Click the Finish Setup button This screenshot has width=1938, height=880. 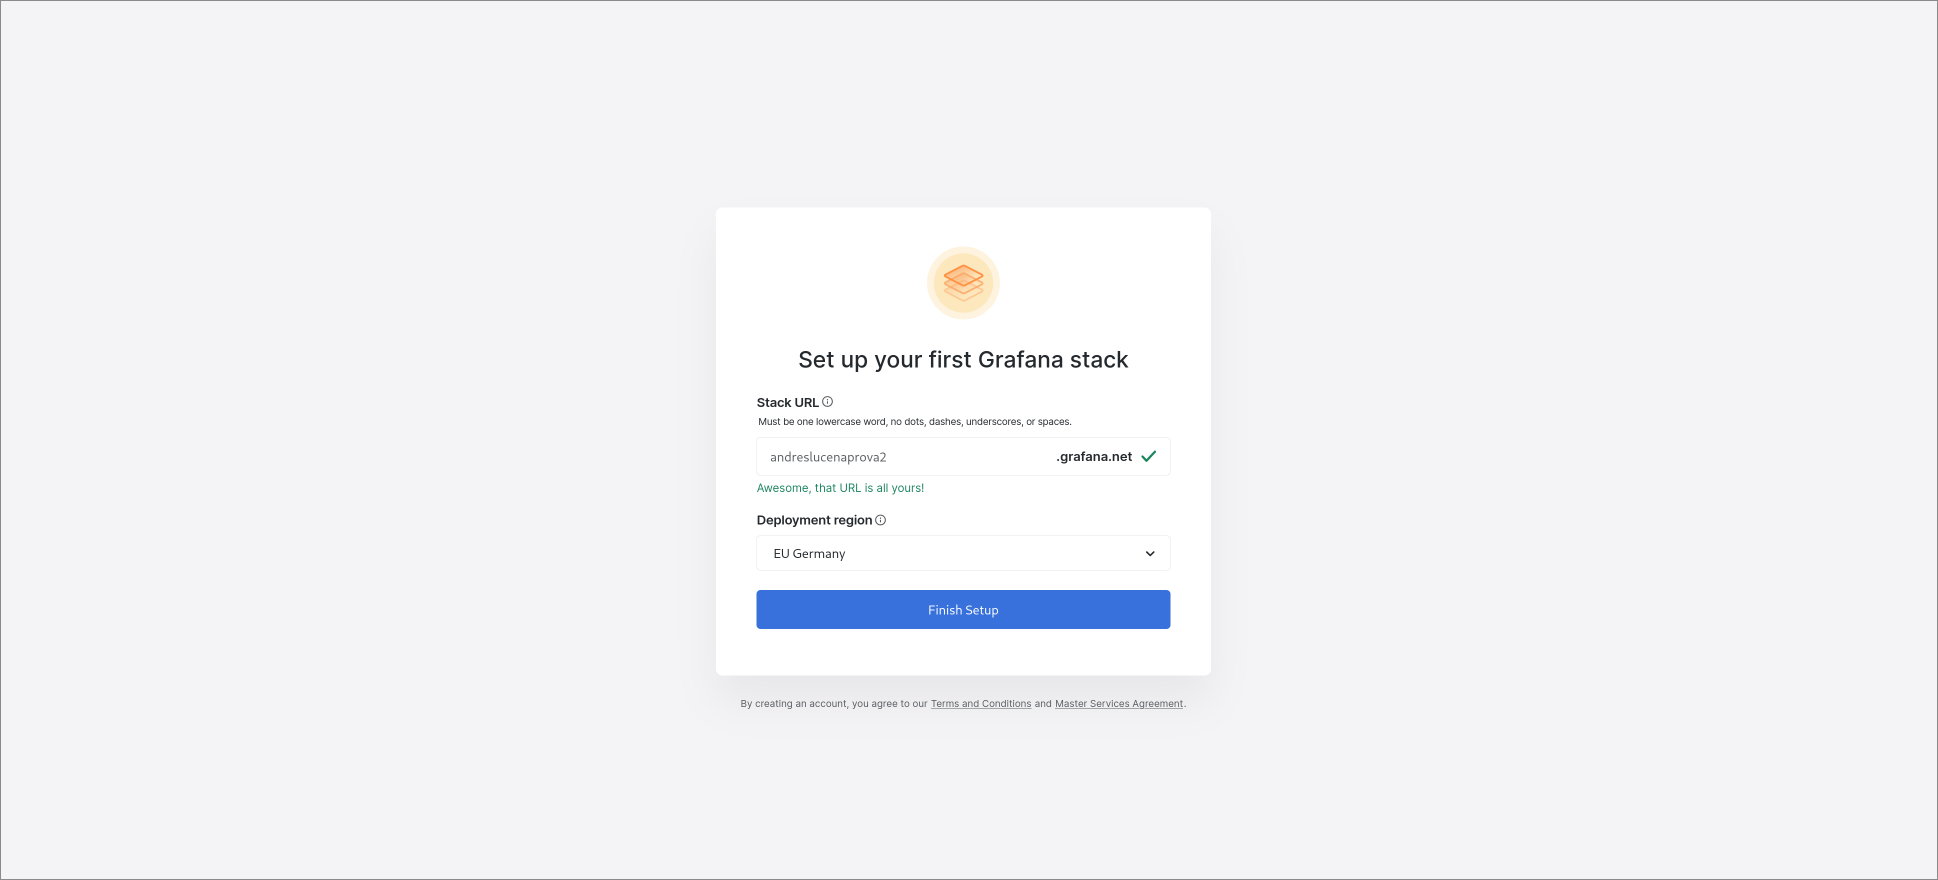(962, 609)
